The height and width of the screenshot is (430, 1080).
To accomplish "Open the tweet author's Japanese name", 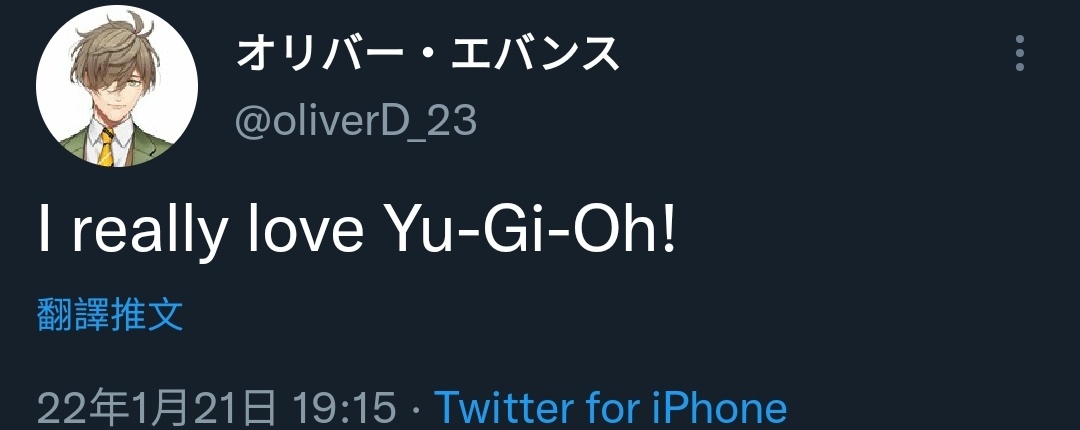I will (x=428, y=54).
